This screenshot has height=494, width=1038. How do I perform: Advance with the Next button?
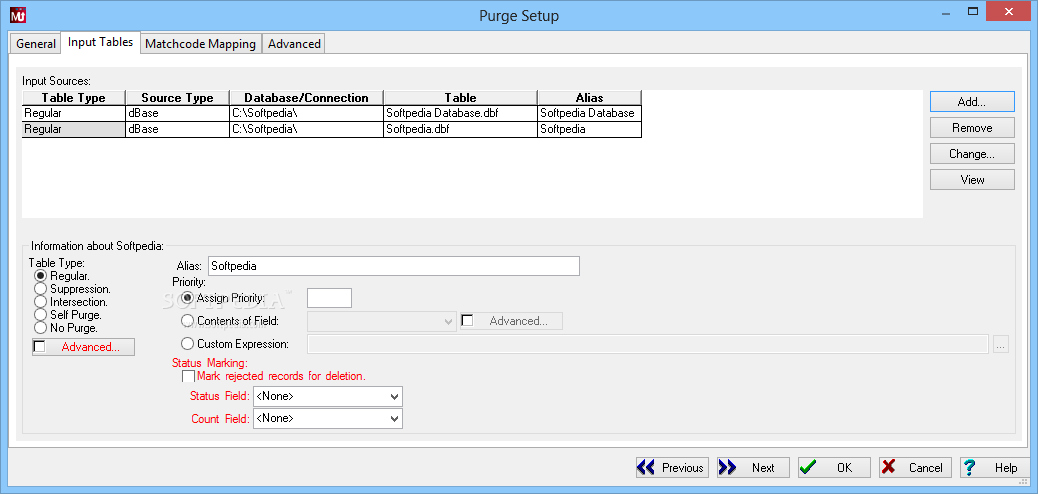click(x=753, y=468)
